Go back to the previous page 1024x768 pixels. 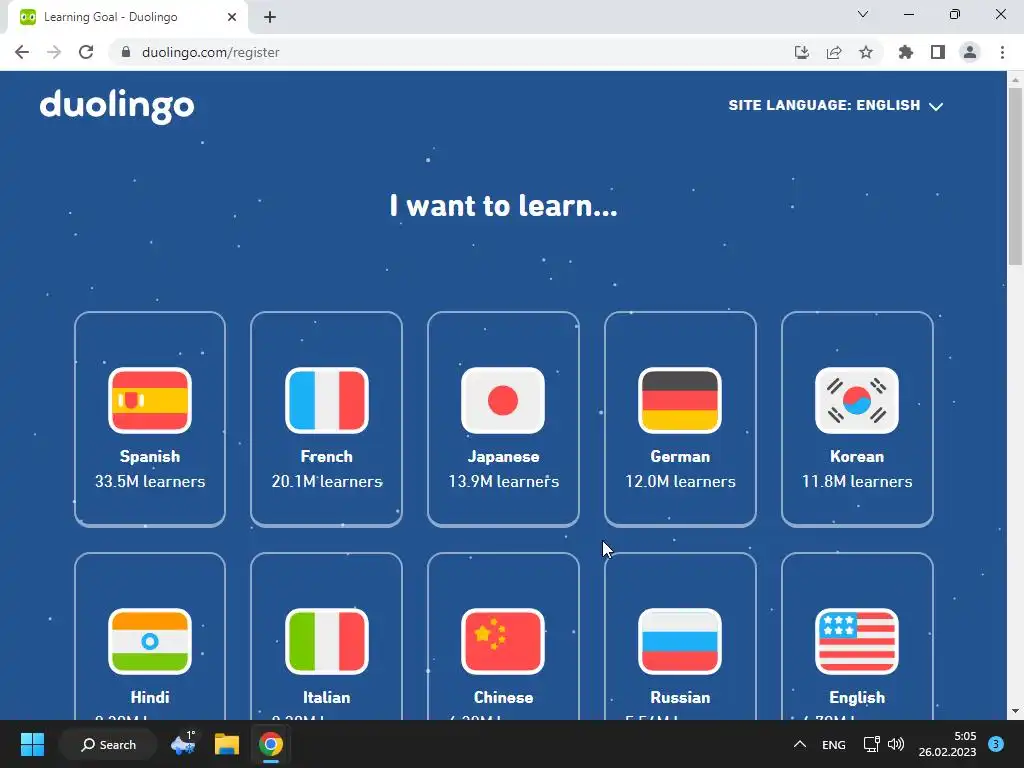tap(22, 52)
